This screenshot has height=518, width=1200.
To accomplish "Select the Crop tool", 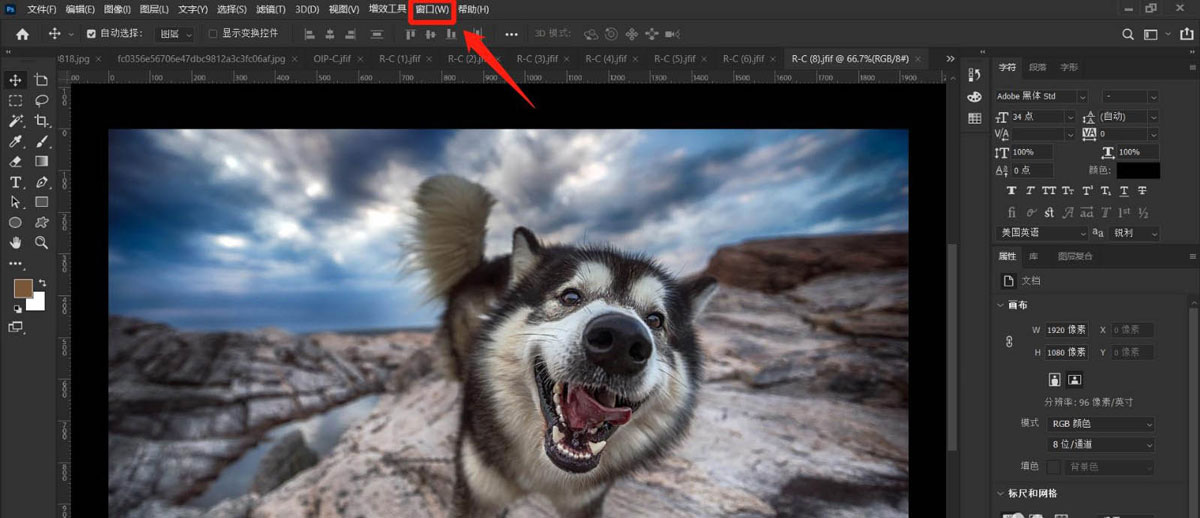I will point(41,121).
